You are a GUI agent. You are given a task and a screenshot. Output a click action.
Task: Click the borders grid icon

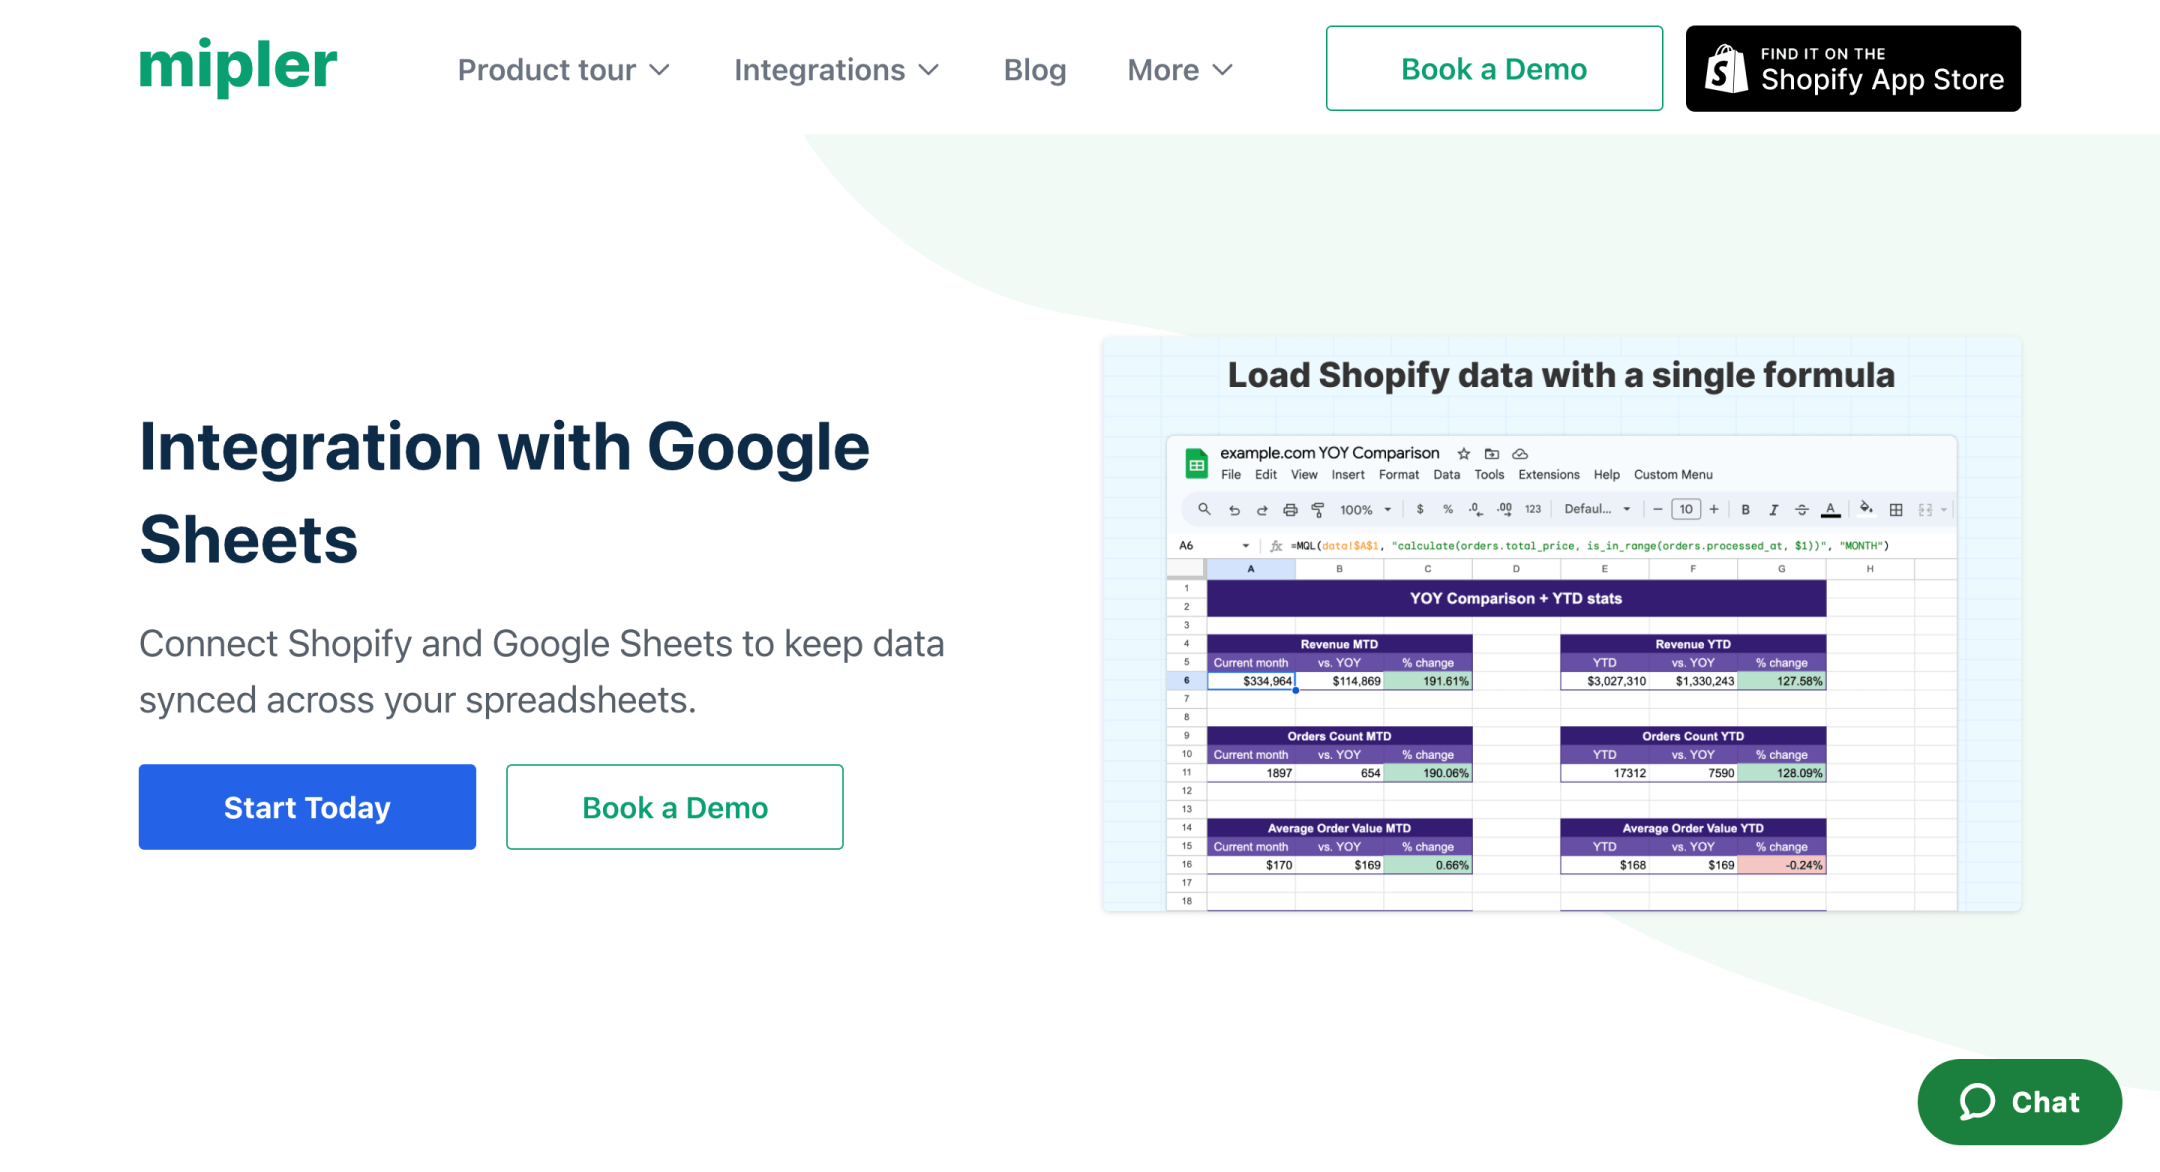(x=1895, y=510)
